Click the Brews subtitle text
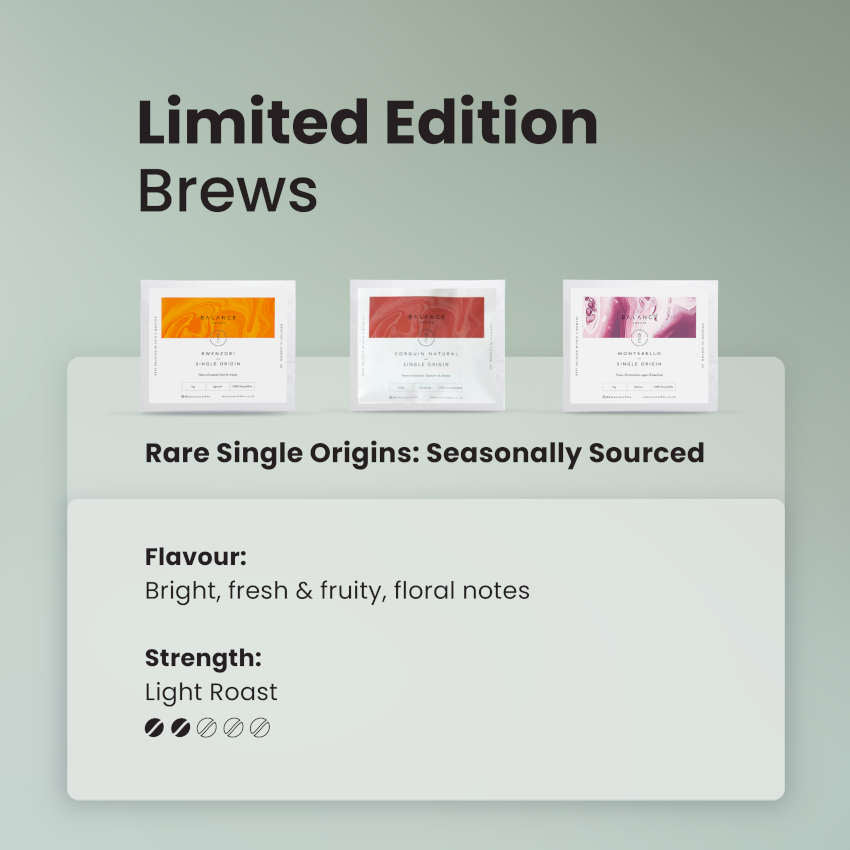850x850 pixels. (227, 190)
